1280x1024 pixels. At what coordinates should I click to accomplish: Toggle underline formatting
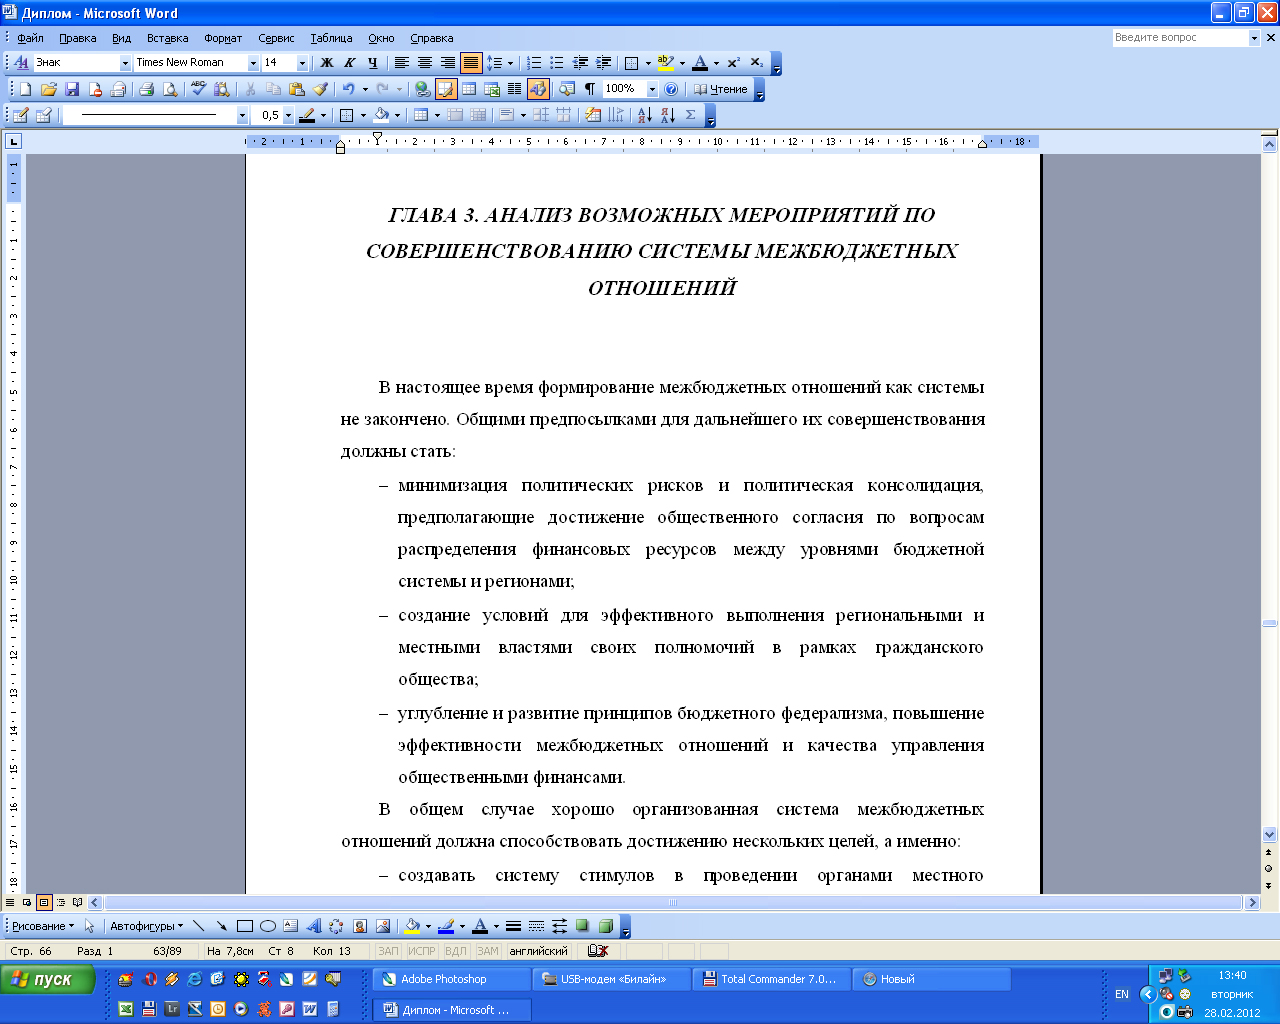pos(373,63)
